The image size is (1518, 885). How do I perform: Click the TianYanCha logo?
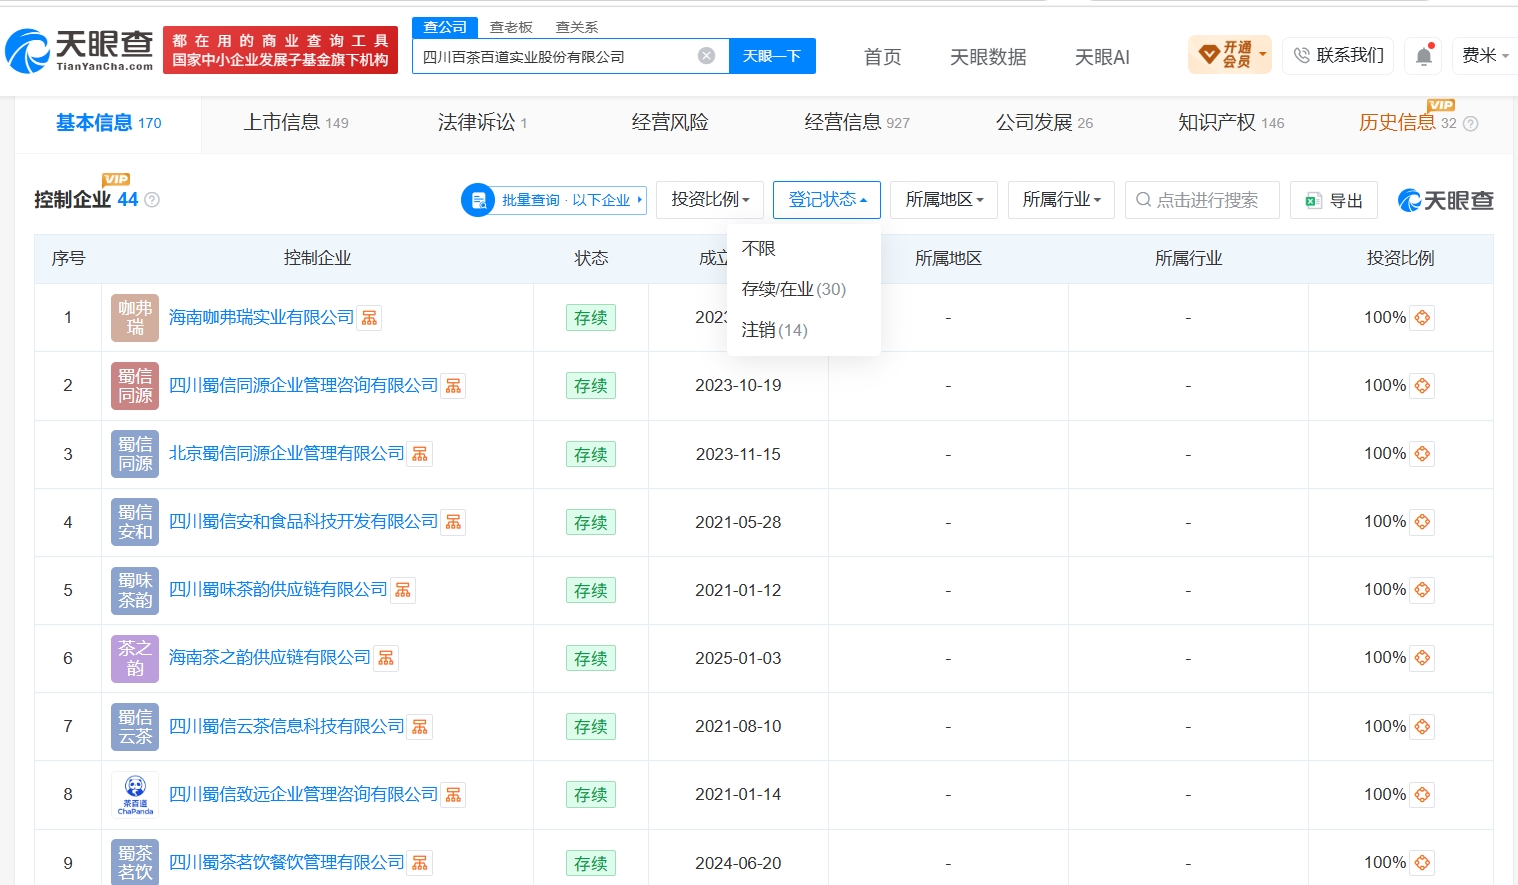pos(79,50)
